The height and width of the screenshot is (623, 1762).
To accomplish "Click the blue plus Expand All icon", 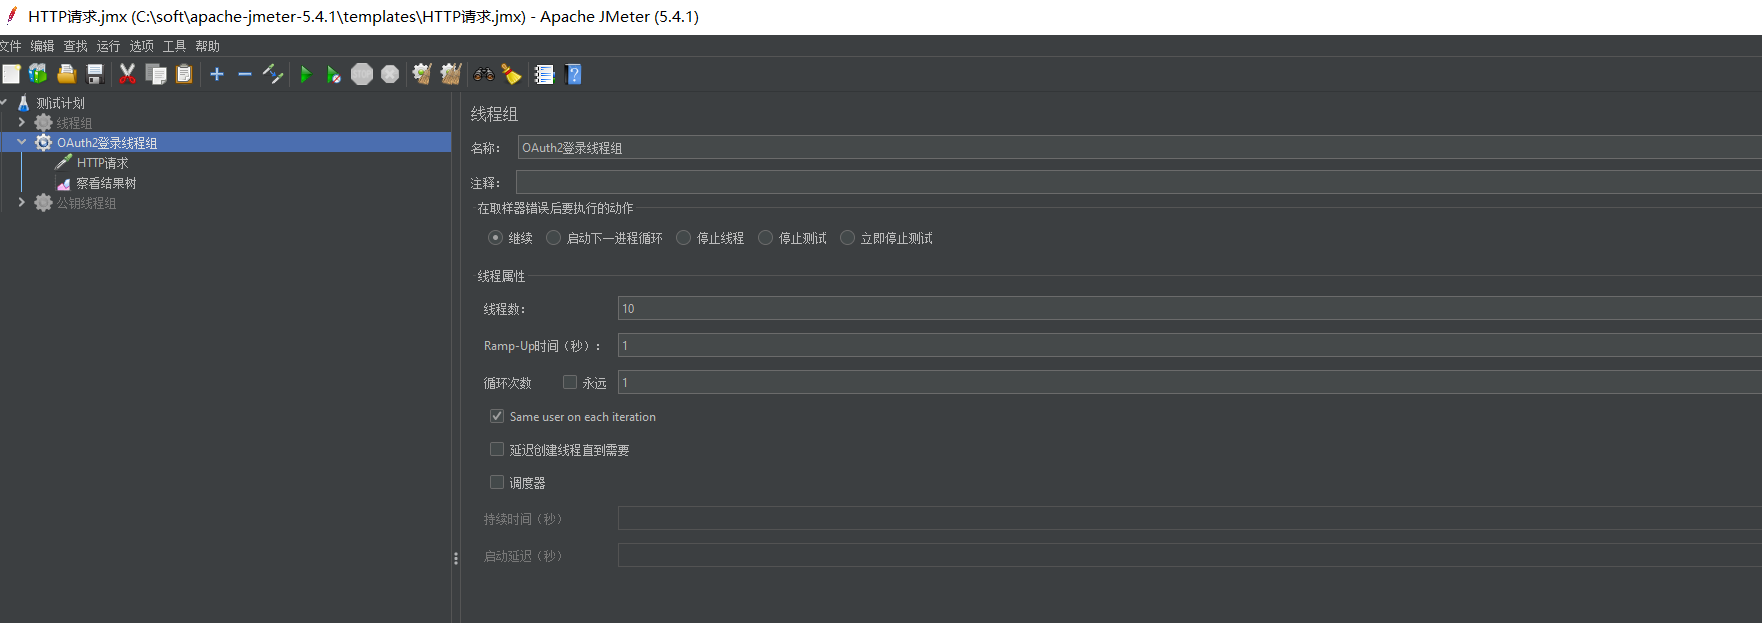I will pos(217,74).
